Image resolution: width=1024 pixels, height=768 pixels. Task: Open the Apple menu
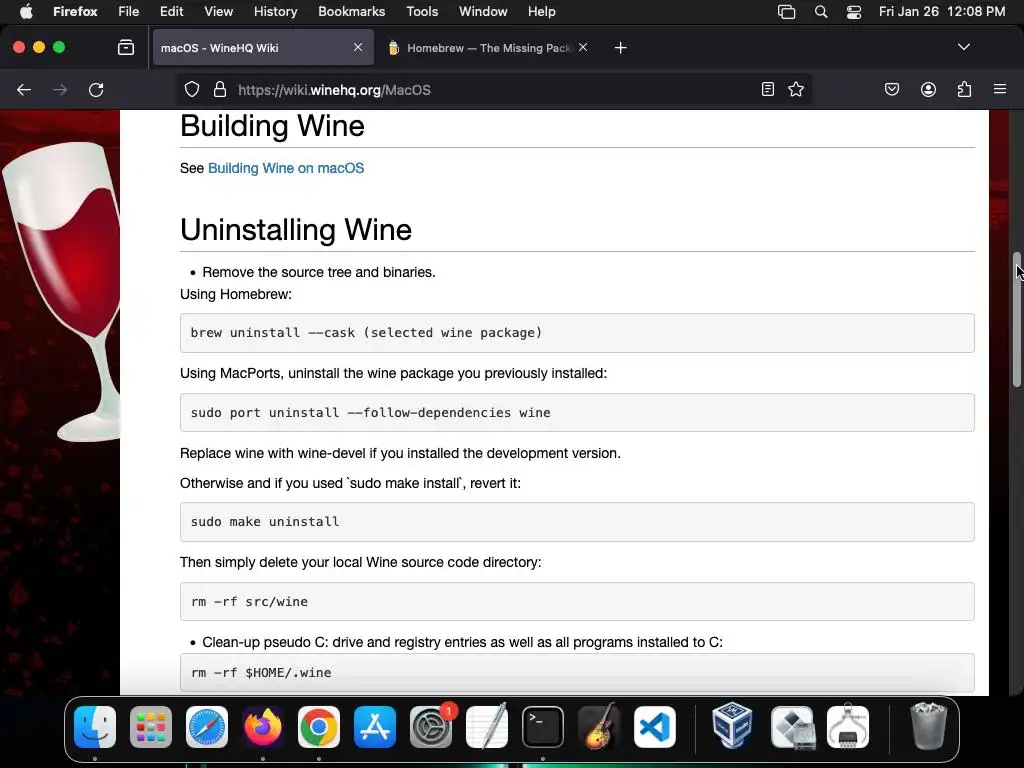(26, 12)
